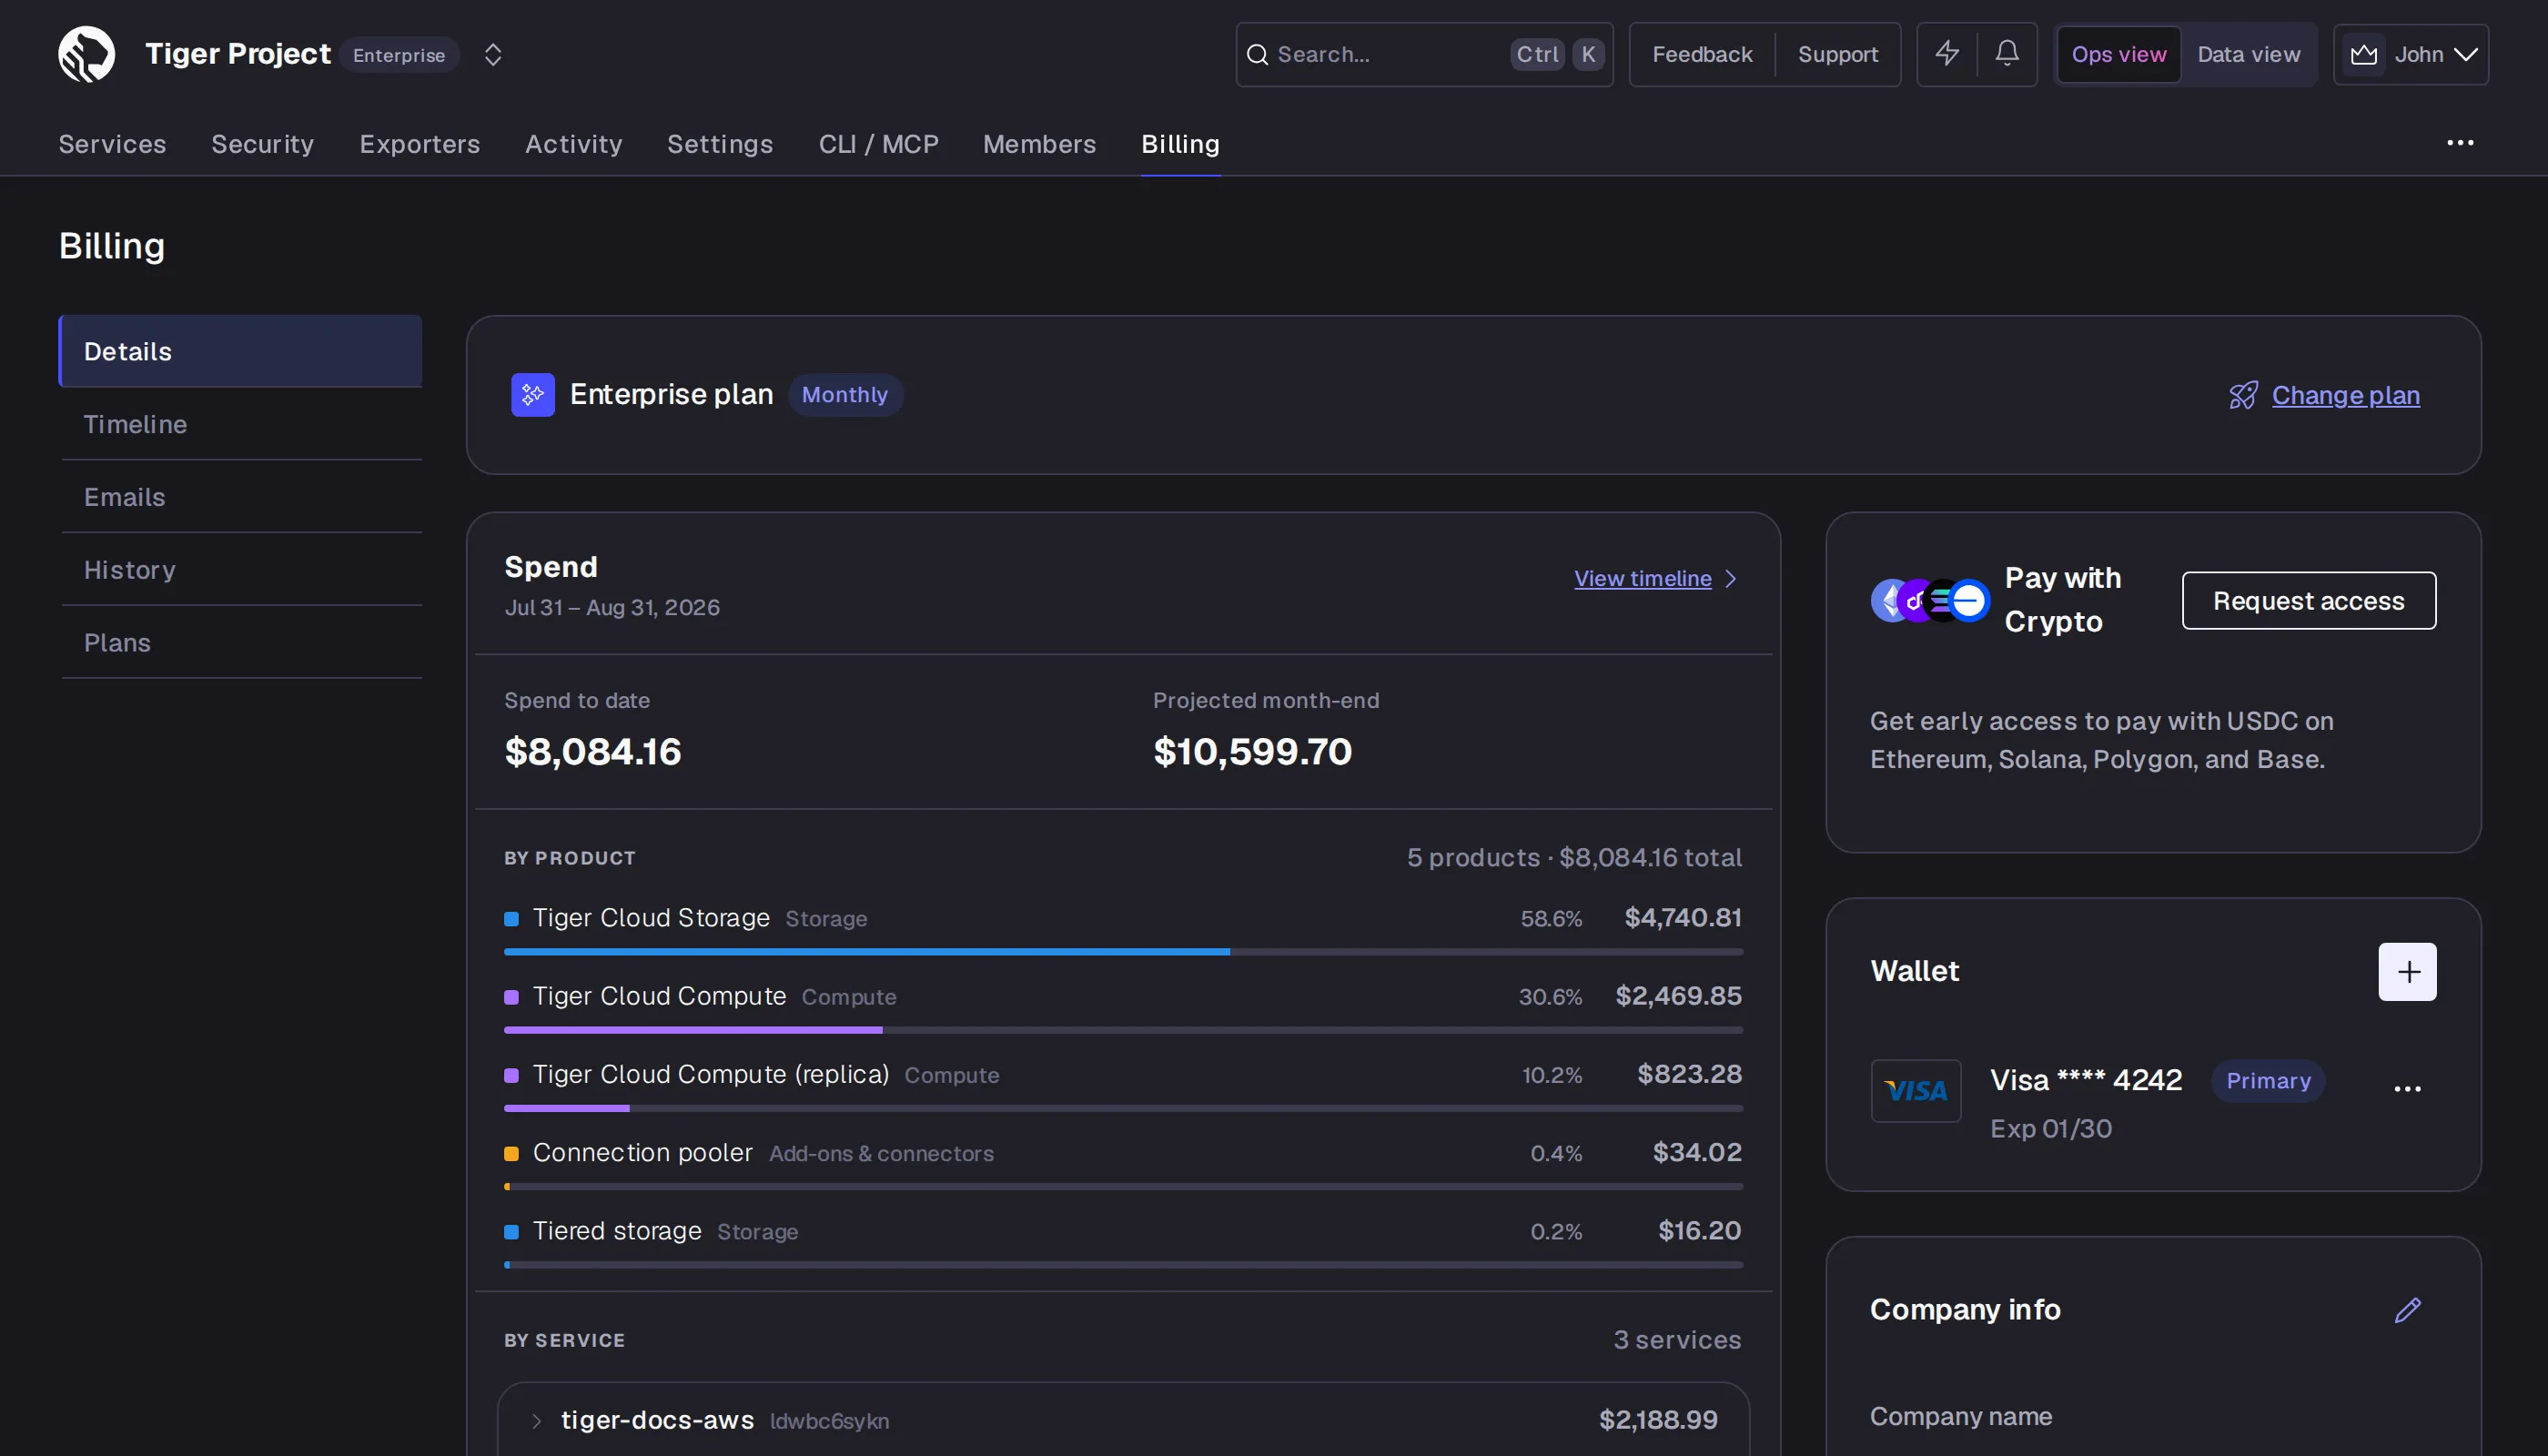Open the View timeline link

[x=1642, y=578]
